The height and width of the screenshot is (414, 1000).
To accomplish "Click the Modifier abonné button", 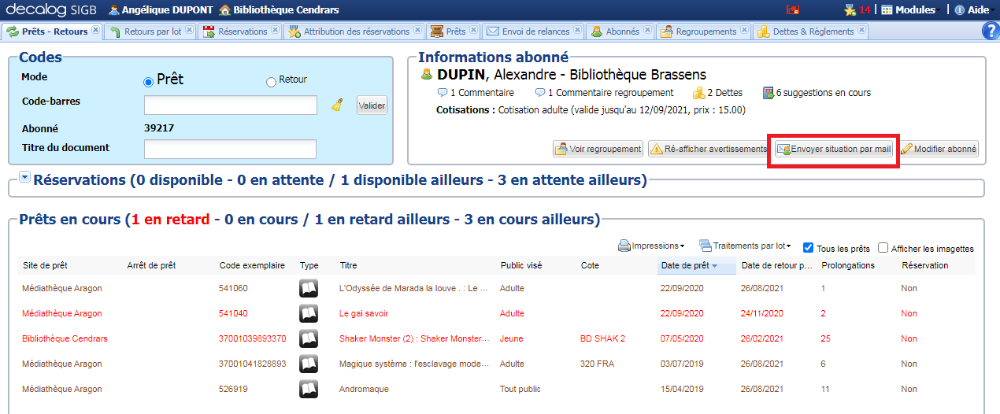I will (939, 149).
